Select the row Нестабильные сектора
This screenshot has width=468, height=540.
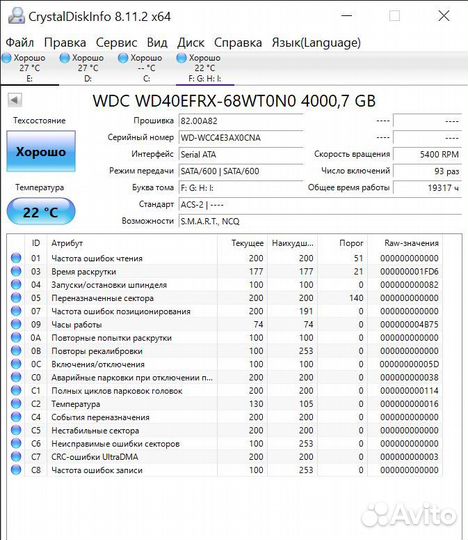(x=225, y=430)
